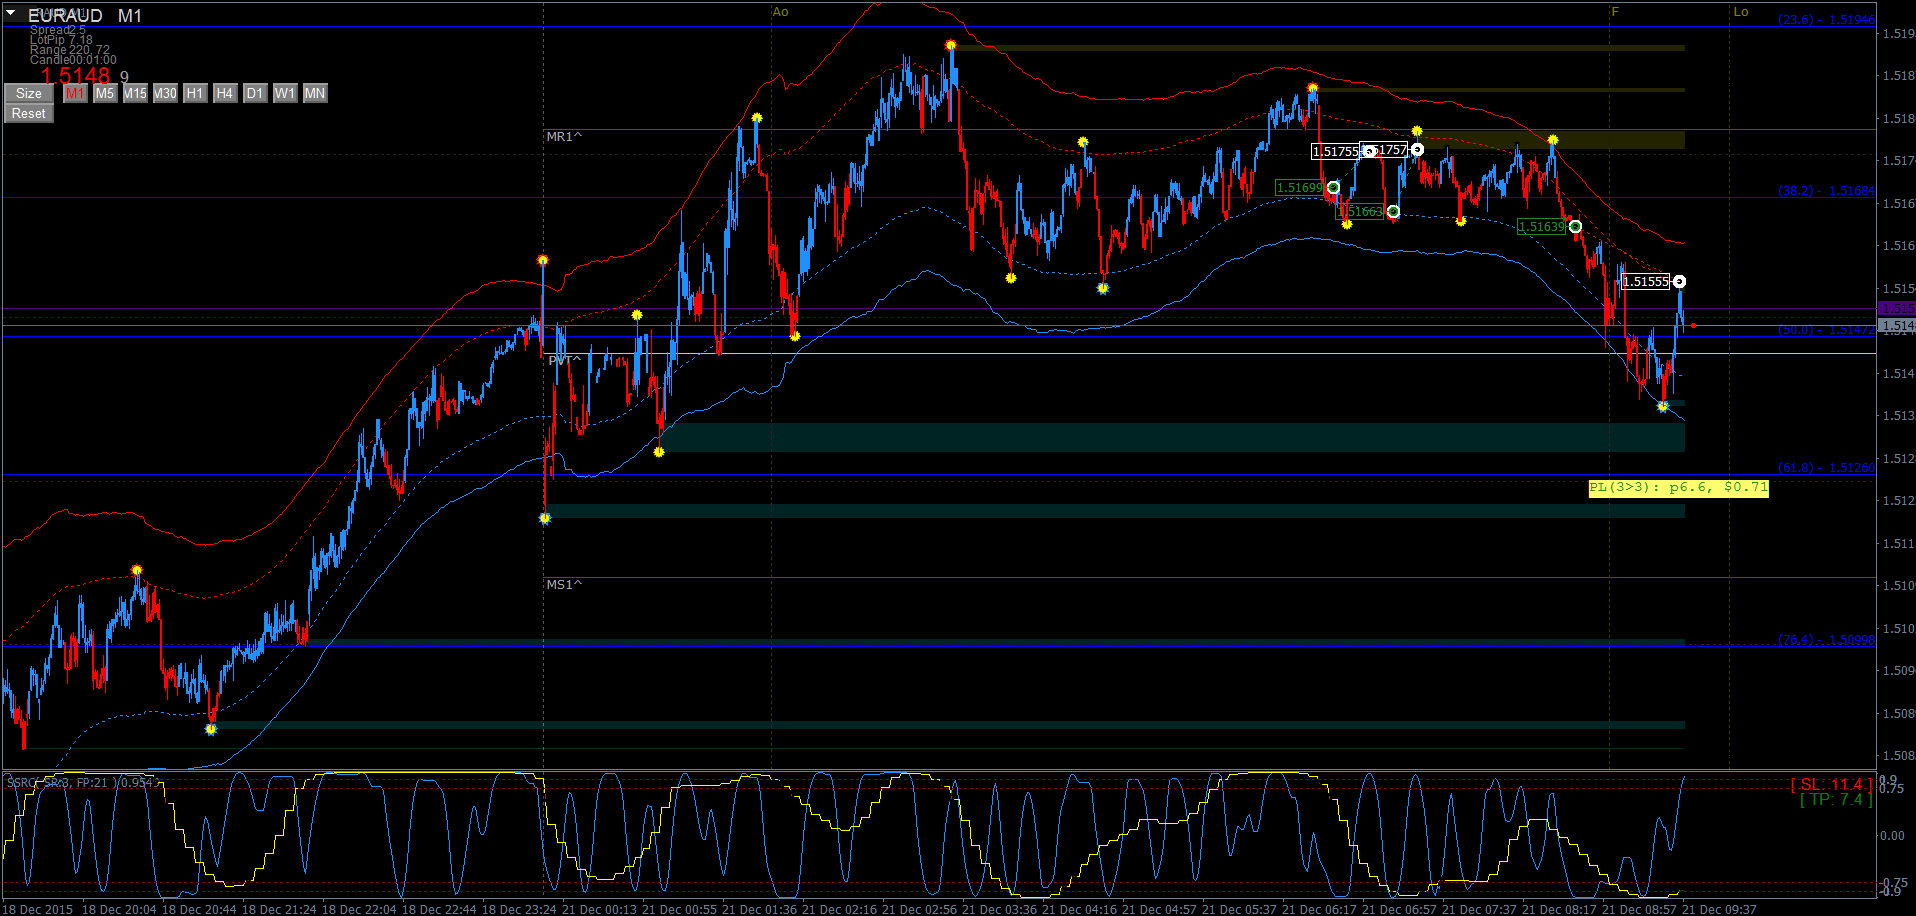
Task: Click the circle marker next to 1.51757
Action: tap(1417, 149)
